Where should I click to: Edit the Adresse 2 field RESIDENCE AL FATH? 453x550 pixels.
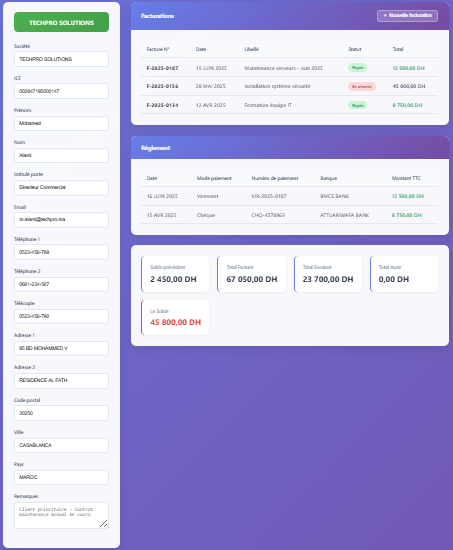point(61,381)
